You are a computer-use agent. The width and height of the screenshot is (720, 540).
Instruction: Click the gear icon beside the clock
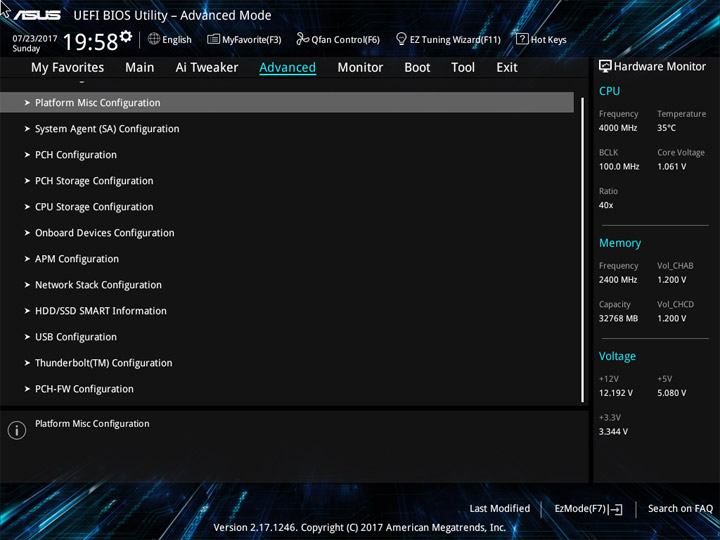coord(126,36)
